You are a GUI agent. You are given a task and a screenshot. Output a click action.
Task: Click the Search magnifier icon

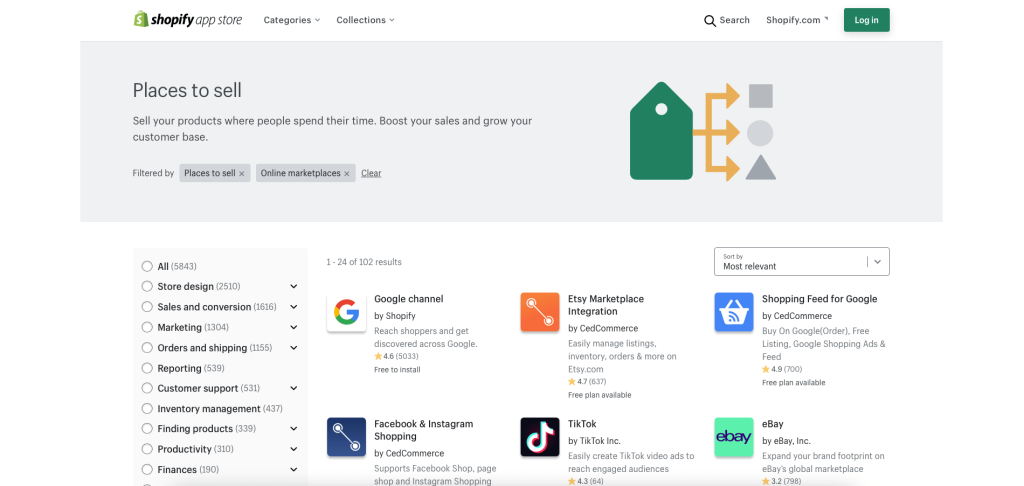(x=710, y=20)
